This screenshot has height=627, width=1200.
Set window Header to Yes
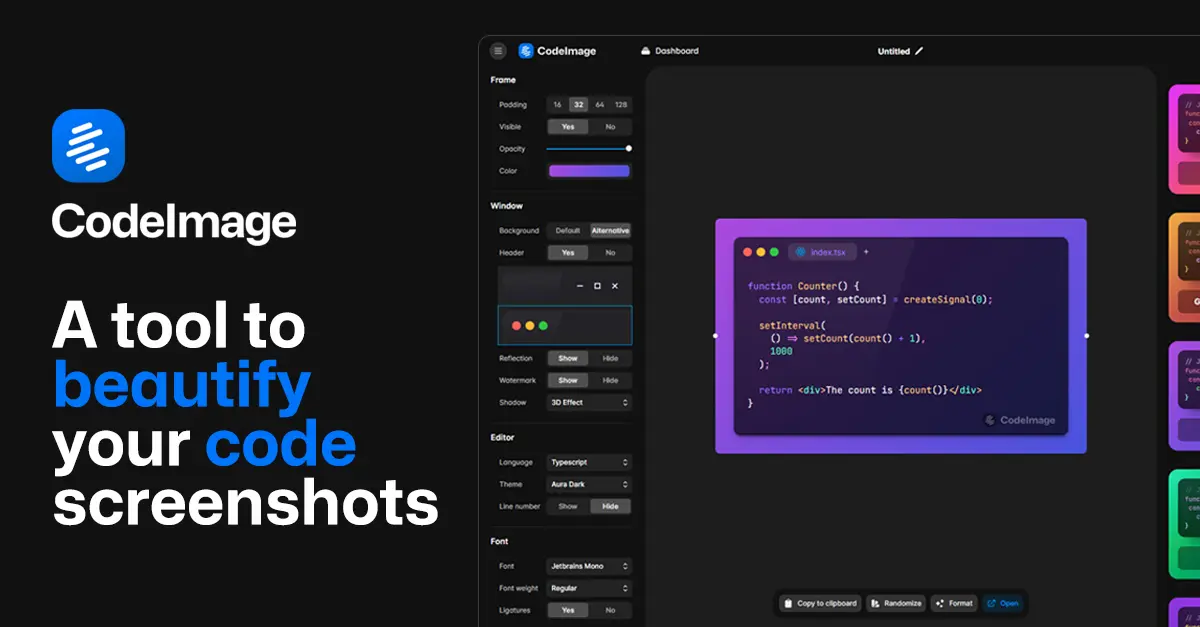[568, 252]
